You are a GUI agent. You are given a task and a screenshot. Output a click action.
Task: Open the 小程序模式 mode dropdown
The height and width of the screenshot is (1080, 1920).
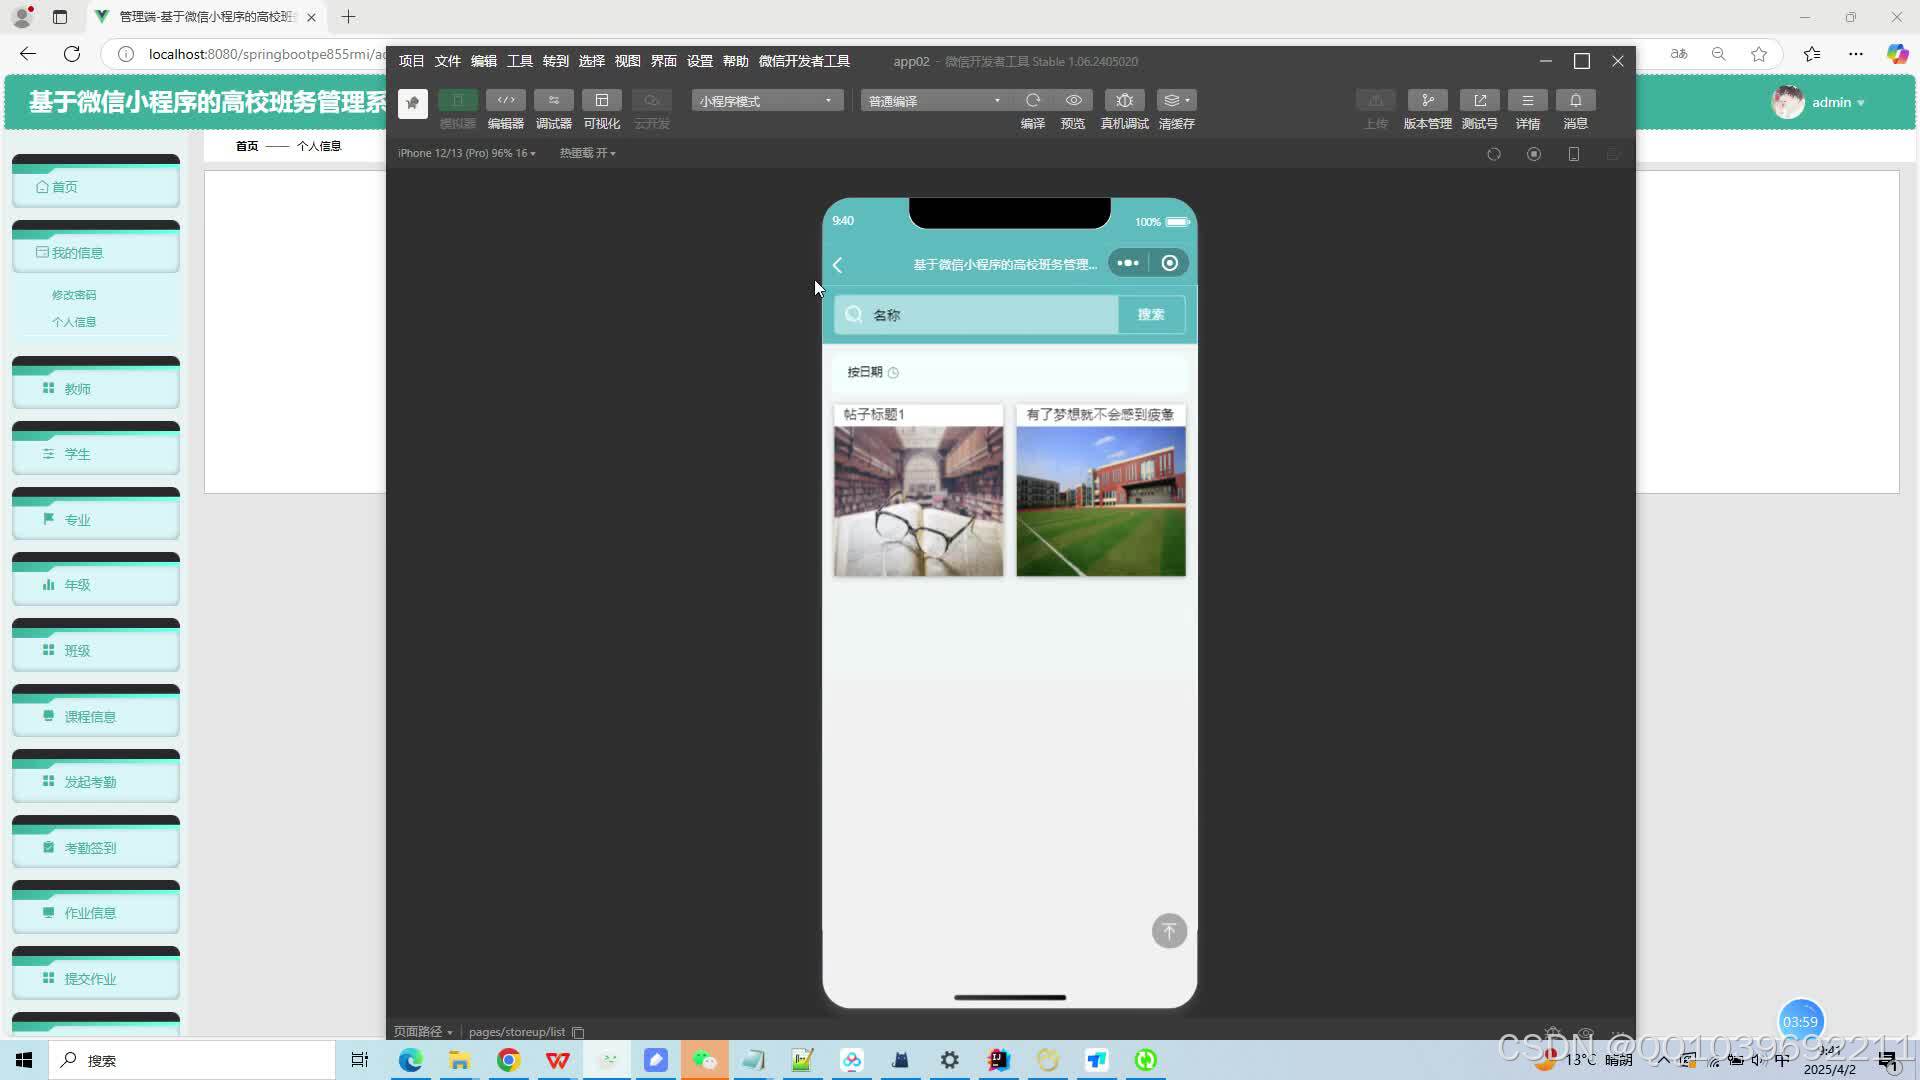click(766, 101)
